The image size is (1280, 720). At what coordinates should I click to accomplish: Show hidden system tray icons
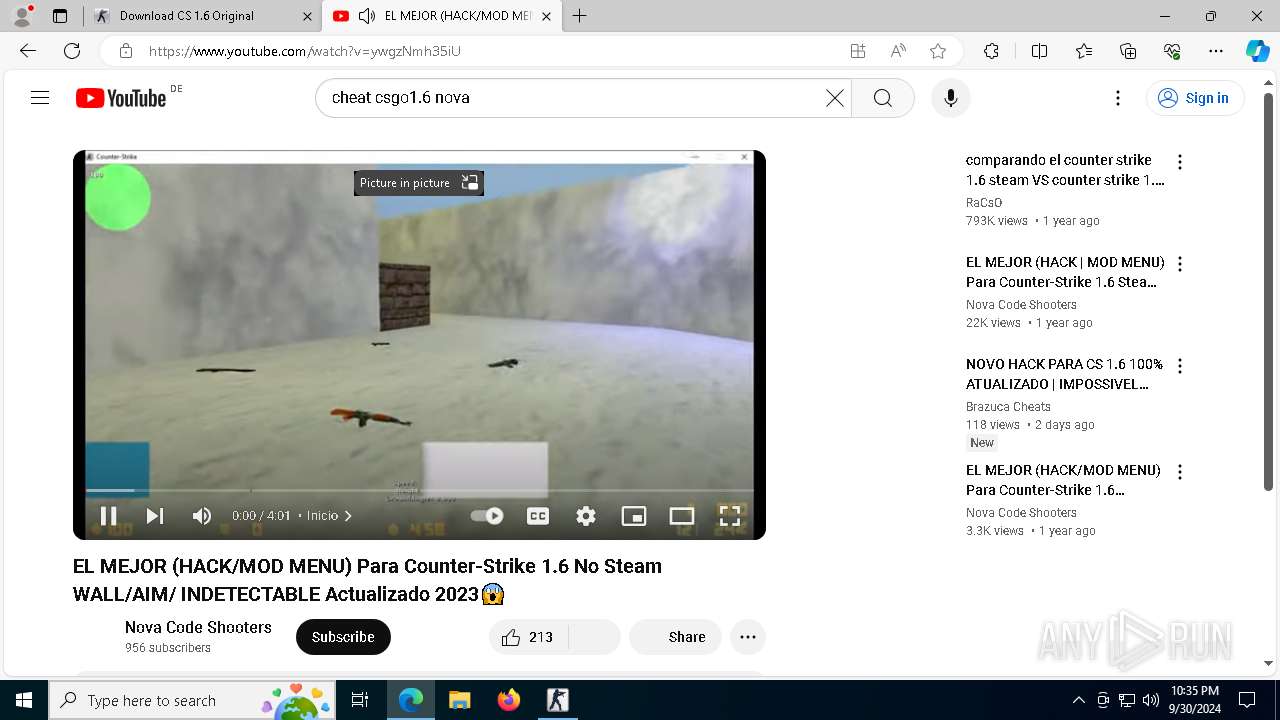coord(1078,700)
